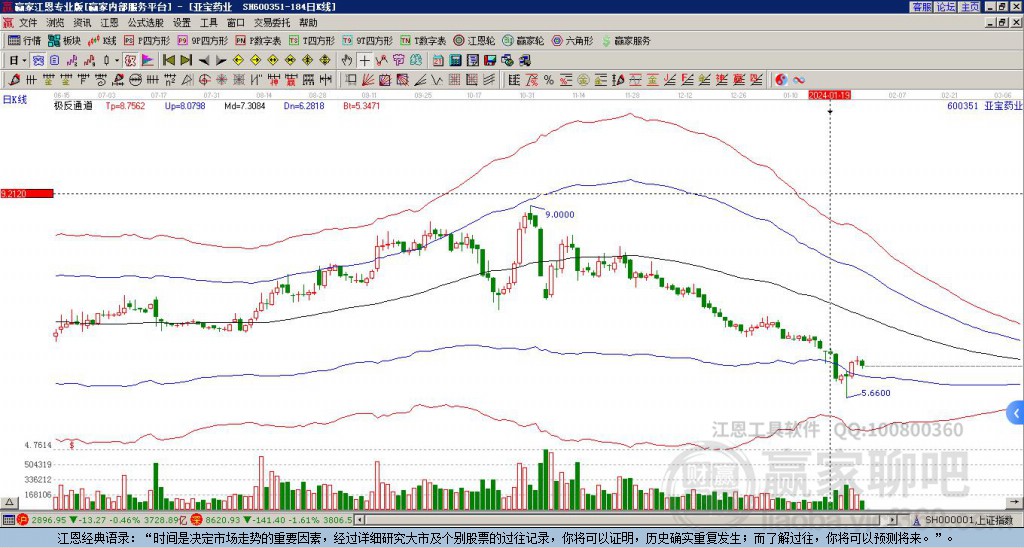Viewport: 1024px width, 548px height.
Task: Open the 主页 homepage link
Action: tap(970, 7)
